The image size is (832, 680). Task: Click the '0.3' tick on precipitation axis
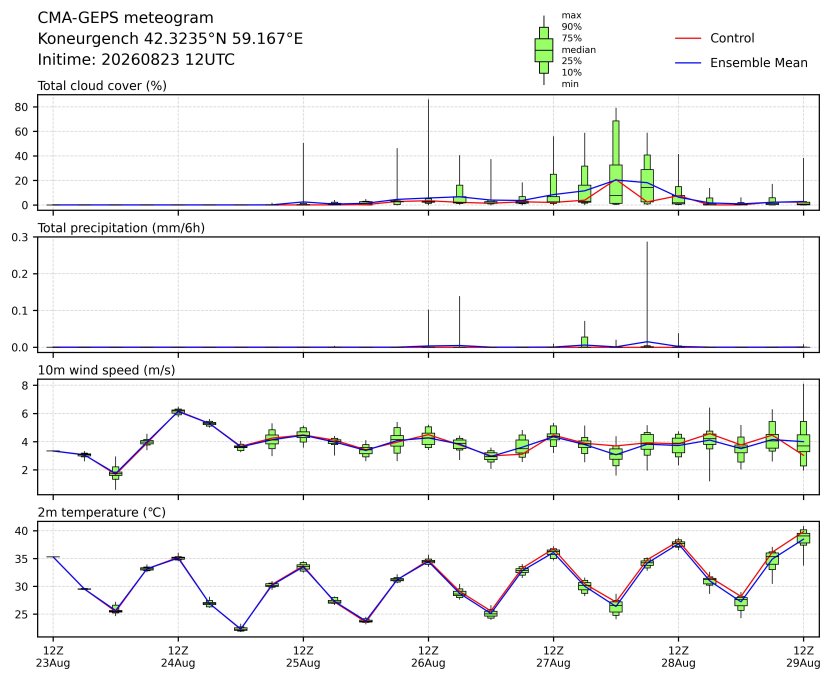pos(20,237)
